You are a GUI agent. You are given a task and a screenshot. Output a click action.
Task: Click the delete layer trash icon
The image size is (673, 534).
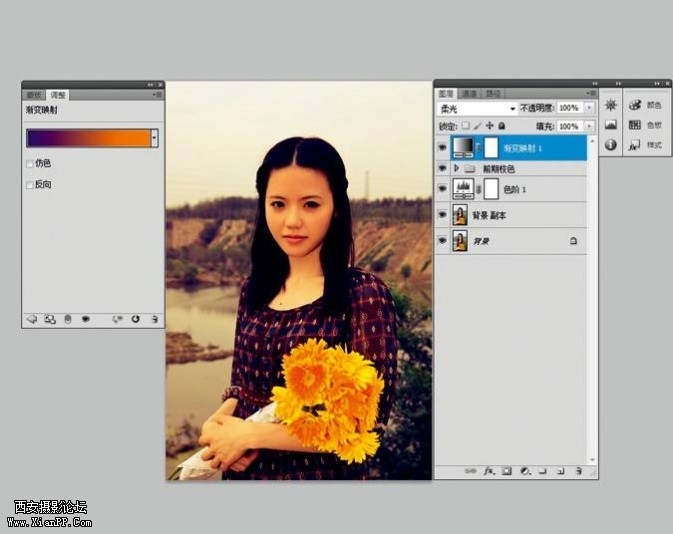click(579, 470)
